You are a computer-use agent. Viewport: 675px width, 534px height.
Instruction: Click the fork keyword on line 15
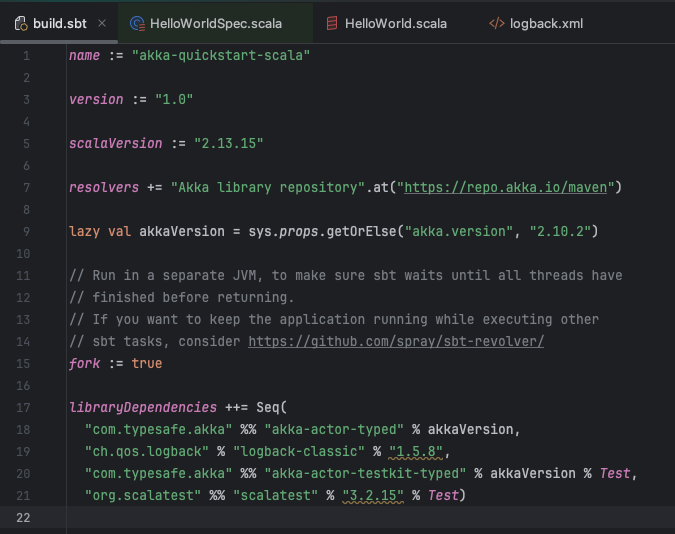84,363
